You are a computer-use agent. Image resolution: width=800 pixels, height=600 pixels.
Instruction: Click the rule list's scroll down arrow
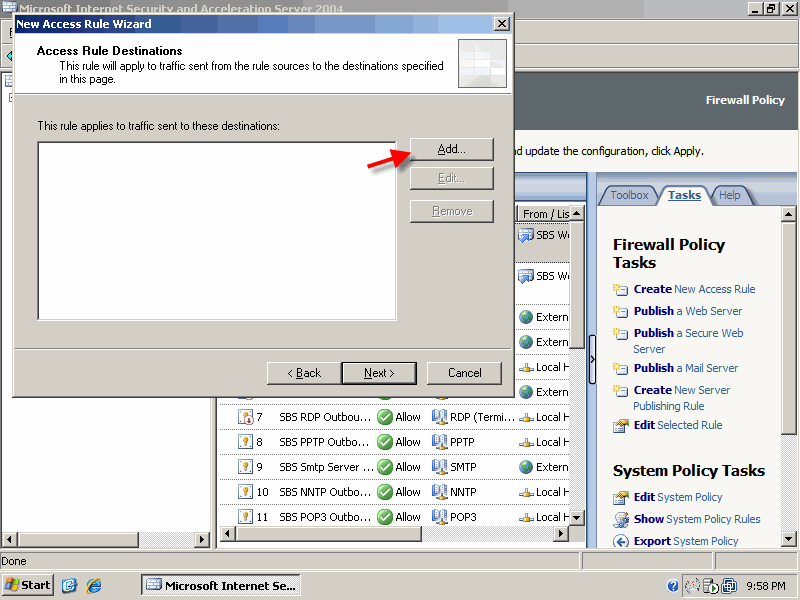577,517
